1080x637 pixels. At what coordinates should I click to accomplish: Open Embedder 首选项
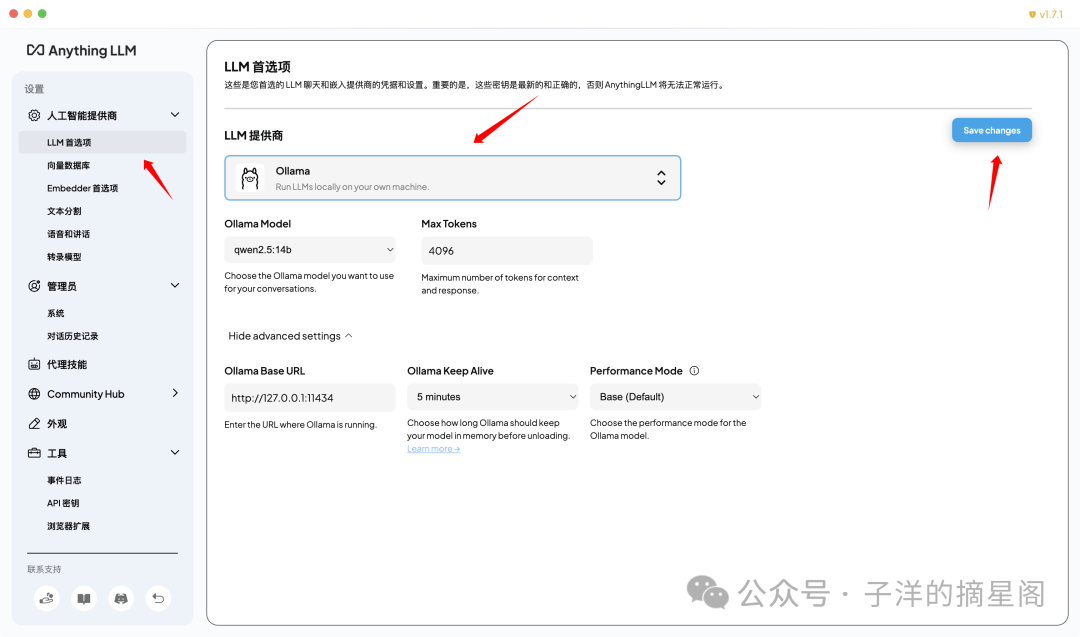click(83, 188)
